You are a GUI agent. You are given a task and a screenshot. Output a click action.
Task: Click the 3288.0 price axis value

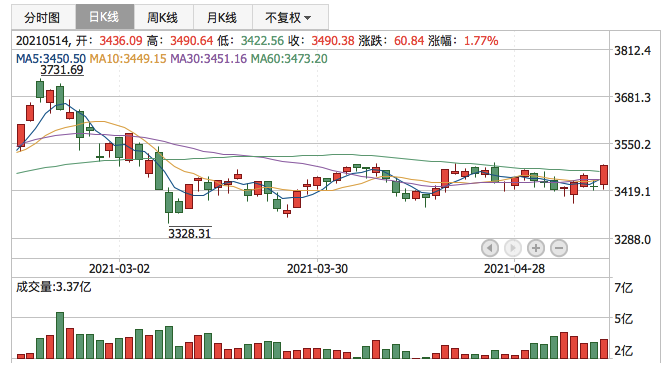632,239
